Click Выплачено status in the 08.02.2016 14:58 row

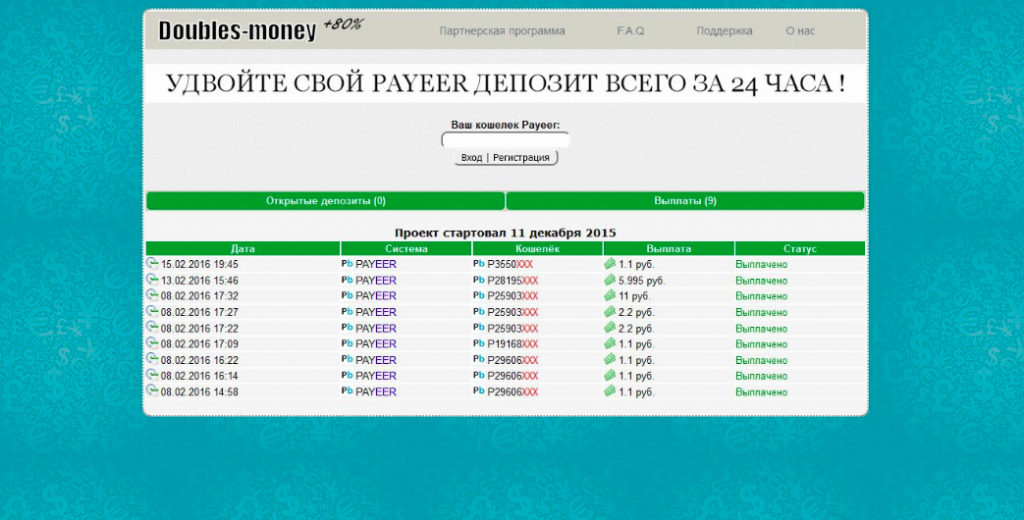pyautogui.click(x=761, y=392)
